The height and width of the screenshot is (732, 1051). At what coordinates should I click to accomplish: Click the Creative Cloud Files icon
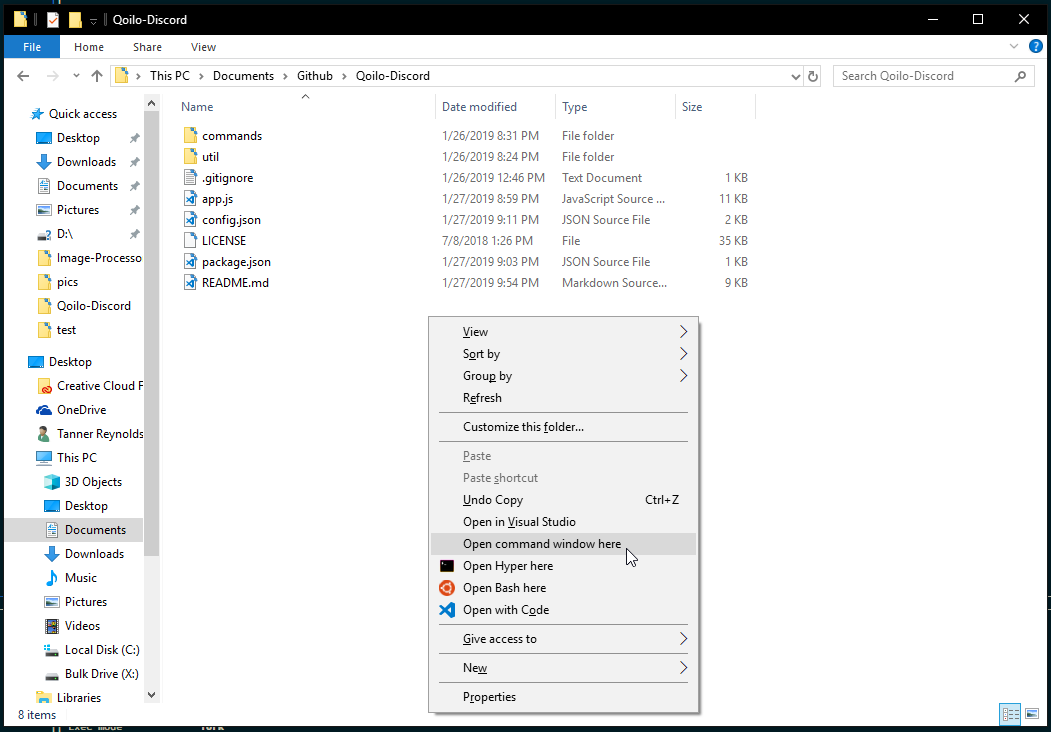pyautogui.click(x=44, y=386)
